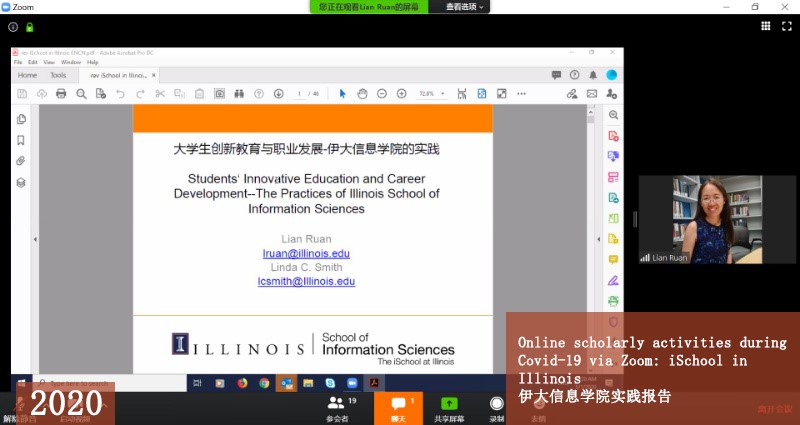Switch to Zoom gallery view grid icon
800x425 pixels.
click(x=766, y=26)
